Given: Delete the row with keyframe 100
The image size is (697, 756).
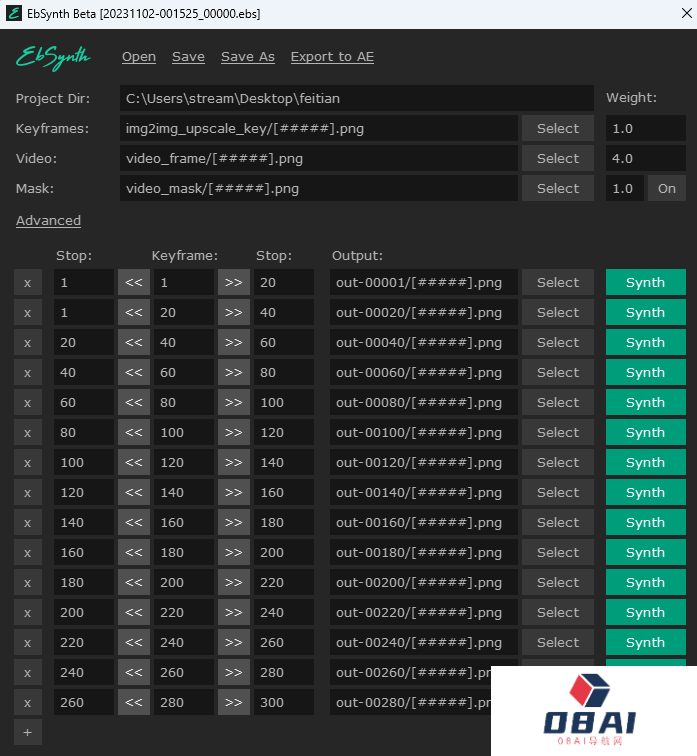Looking at the screenshot, I should pyautogui.click(x=27, y=432).
